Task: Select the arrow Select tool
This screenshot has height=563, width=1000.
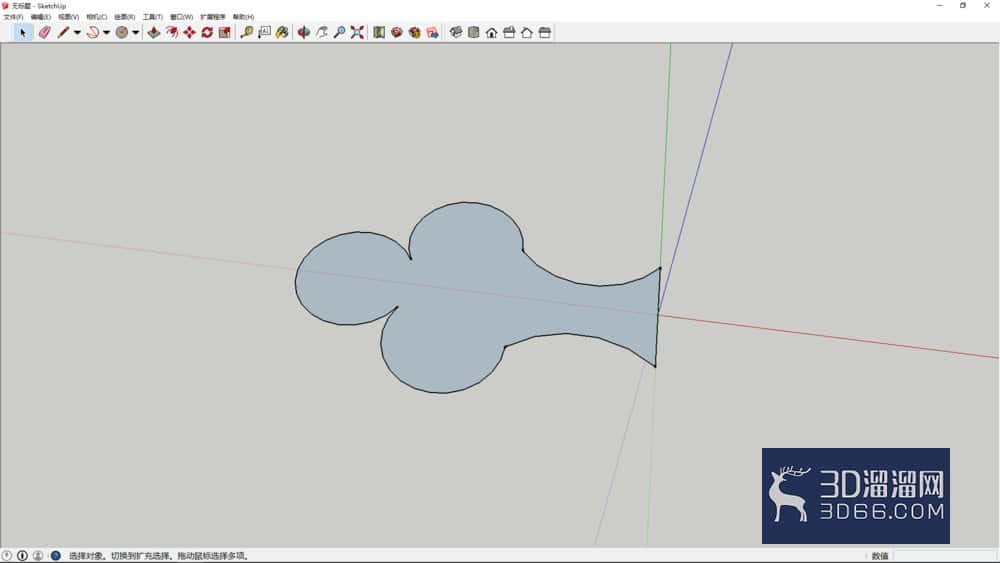Action: click(x=23, y=33)
